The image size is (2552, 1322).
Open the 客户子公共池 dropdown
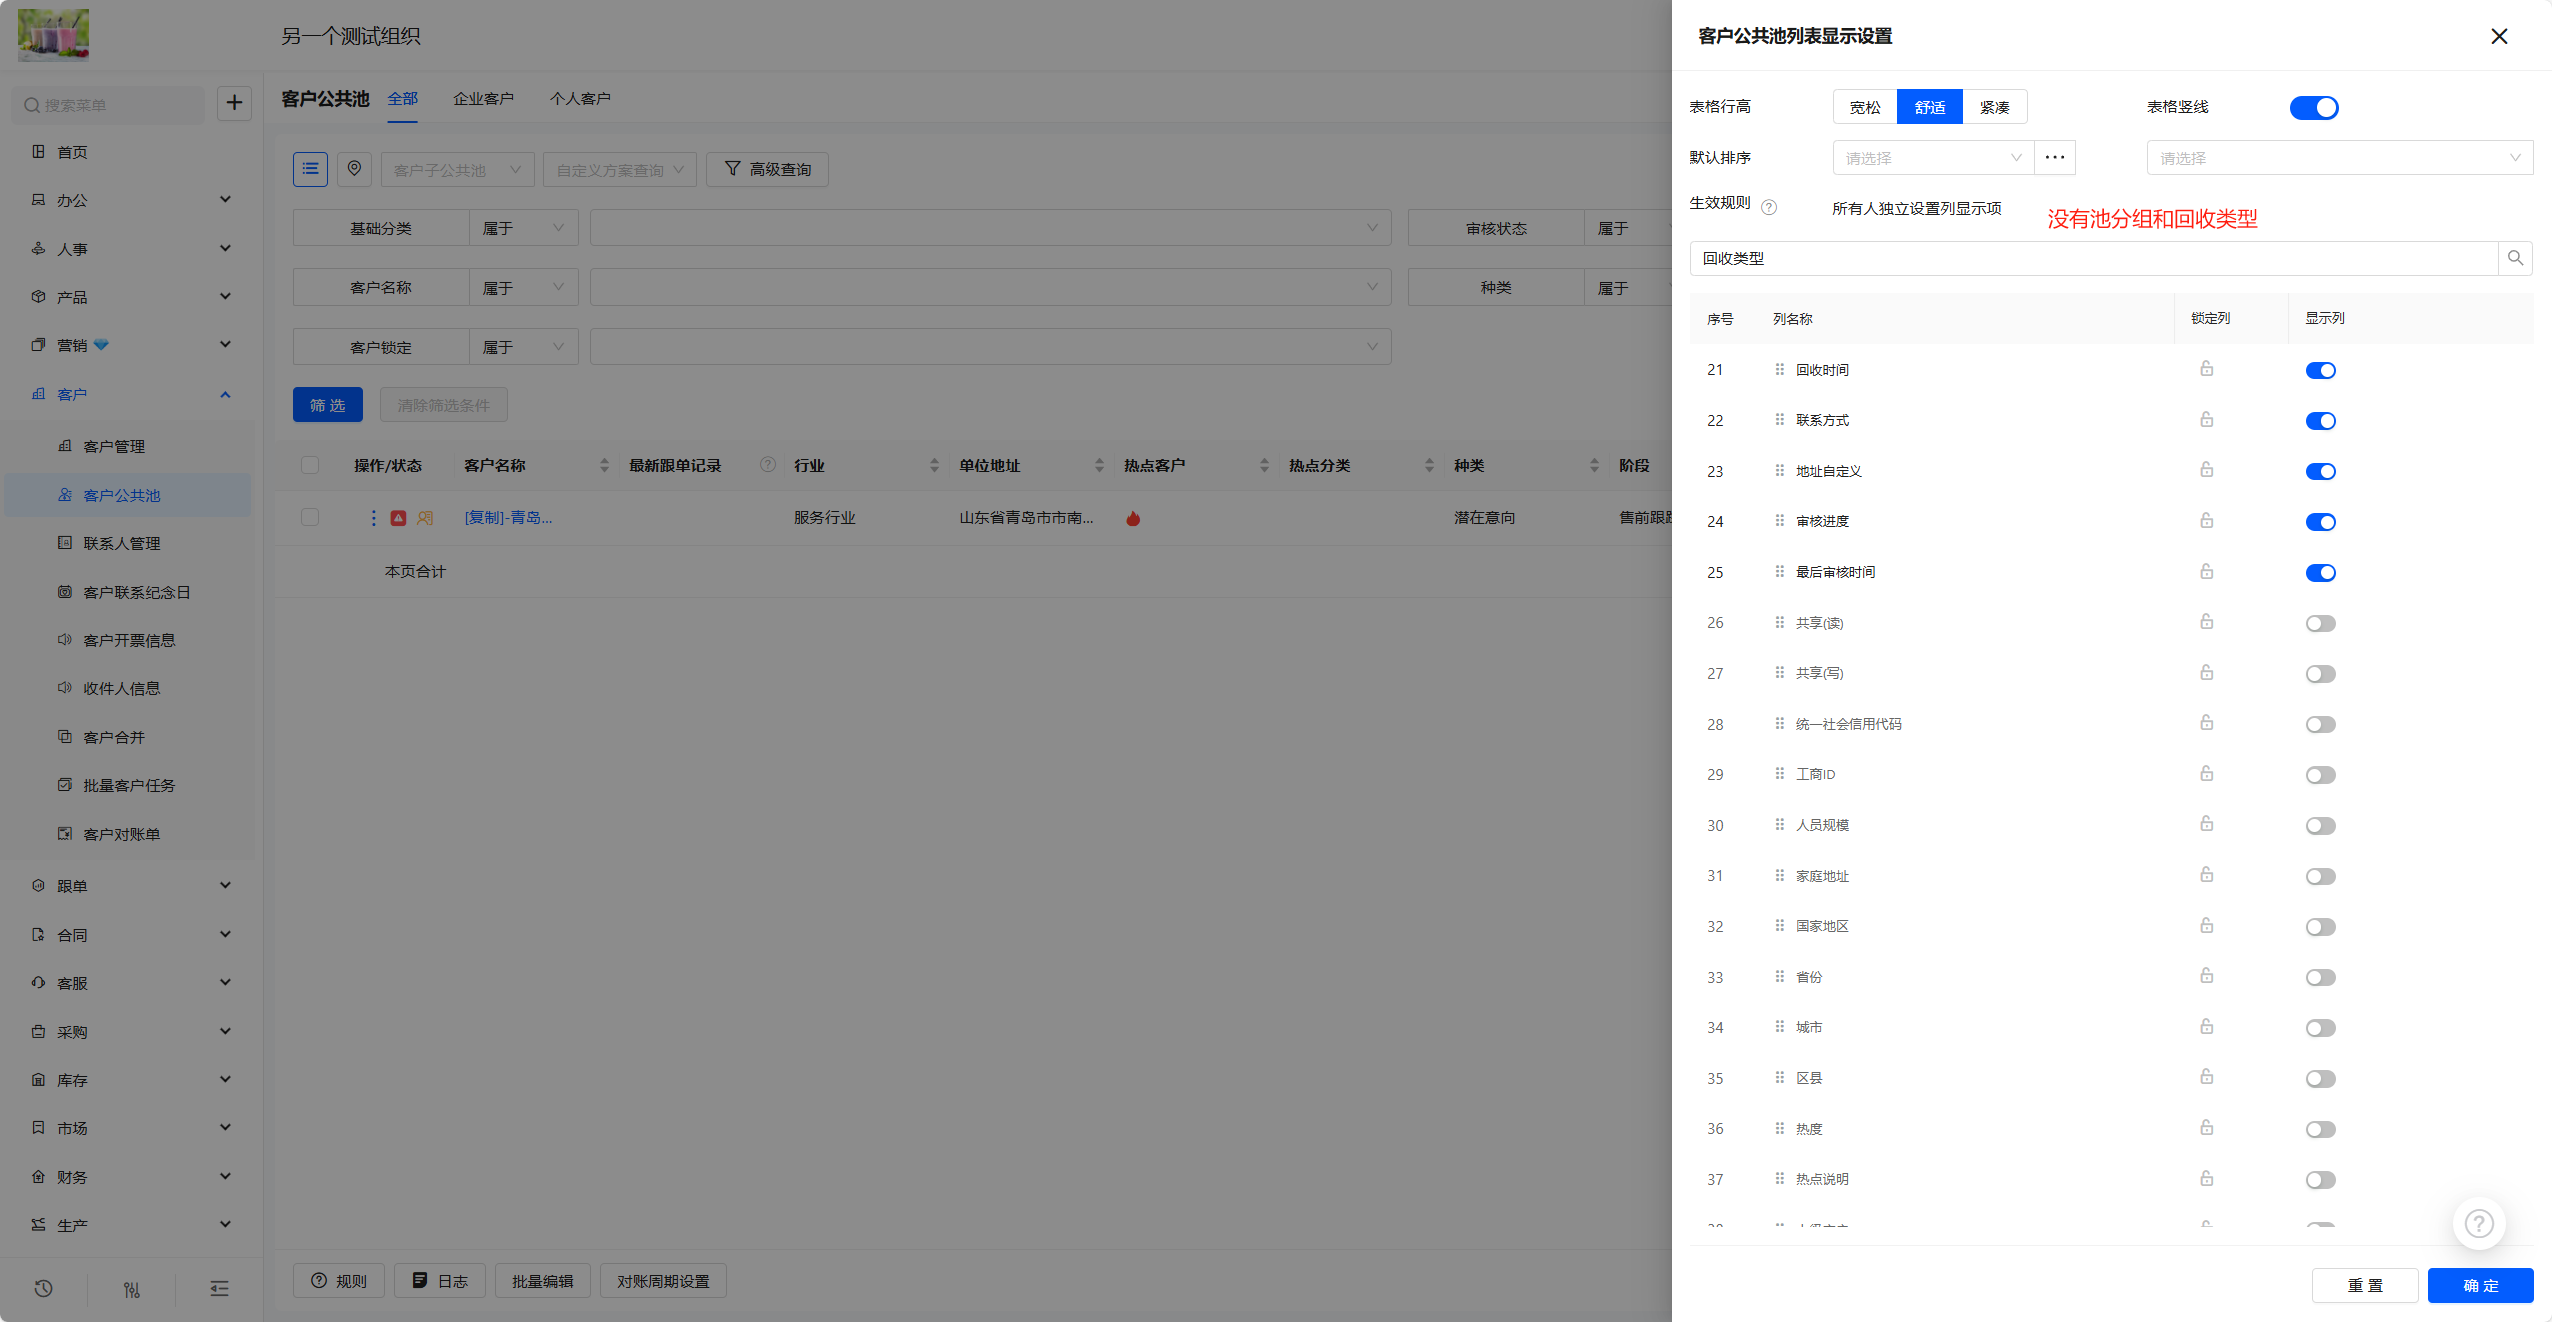(x=457, y=170)
